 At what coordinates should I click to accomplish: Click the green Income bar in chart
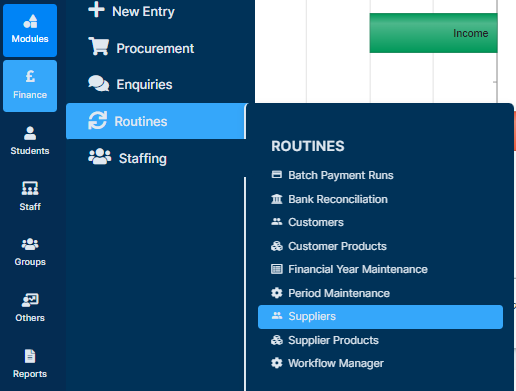point(433,33)
